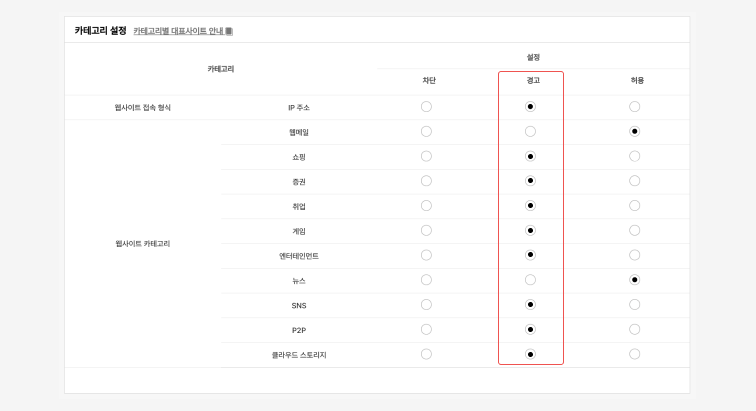Click the 증권 row label
The width and height of the screenshot is (756, 411).
(299, 182)
